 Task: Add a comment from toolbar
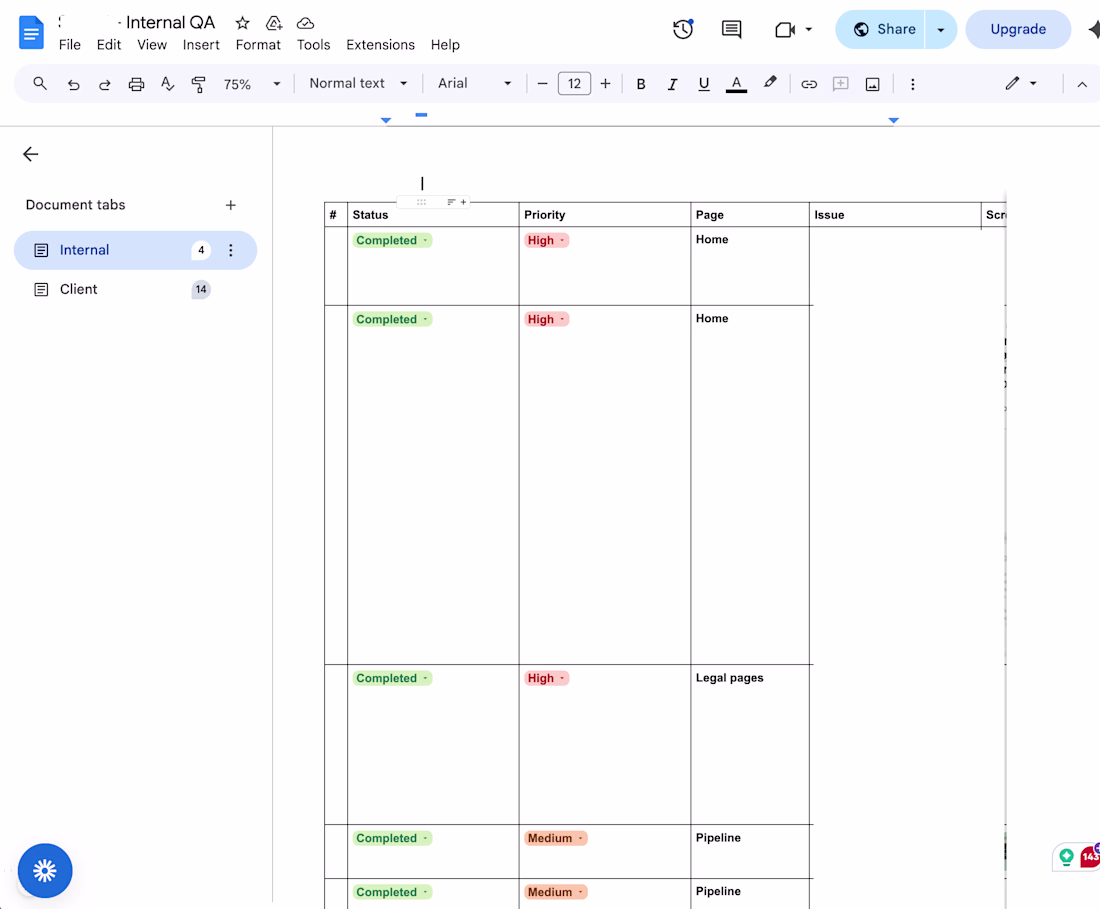(x=840, y=84)
